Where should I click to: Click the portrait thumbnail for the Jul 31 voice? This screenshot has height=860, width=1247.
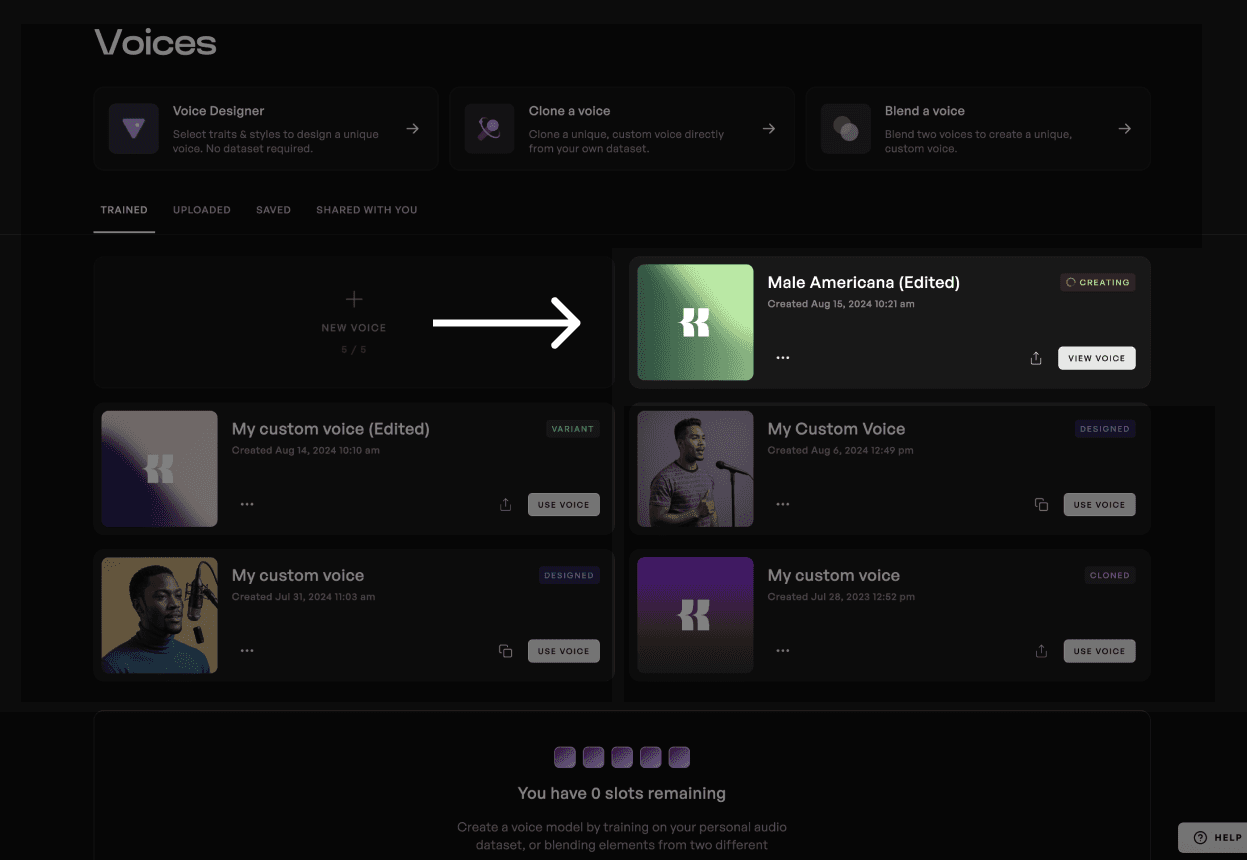point(160,615)
